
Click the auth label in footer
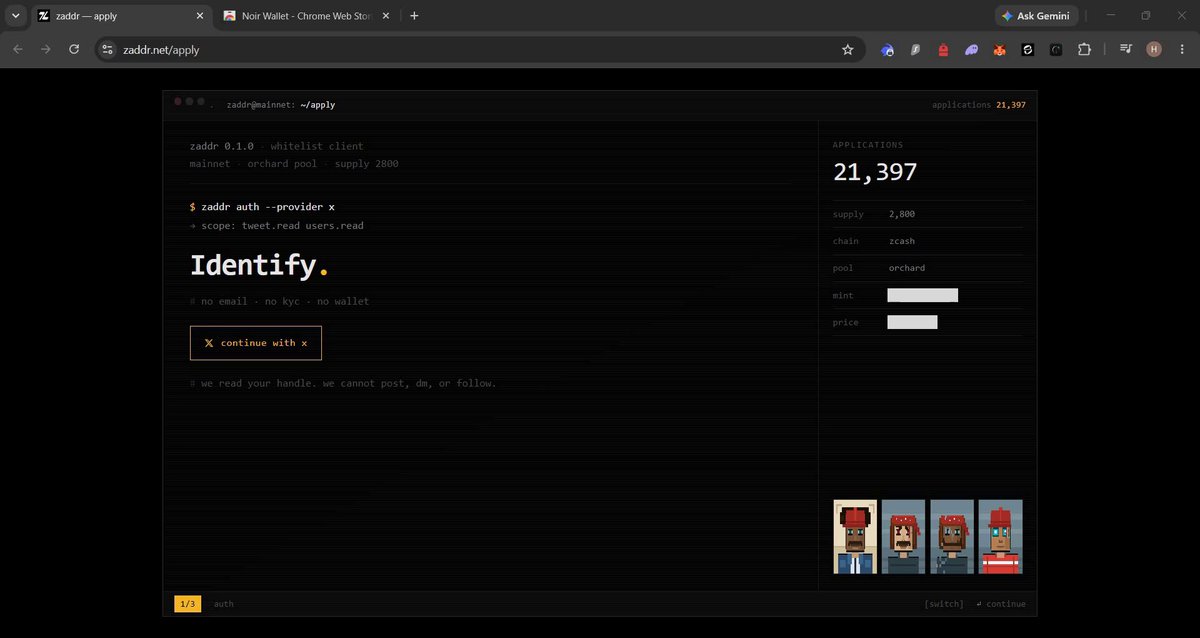(x=224, y=604)
